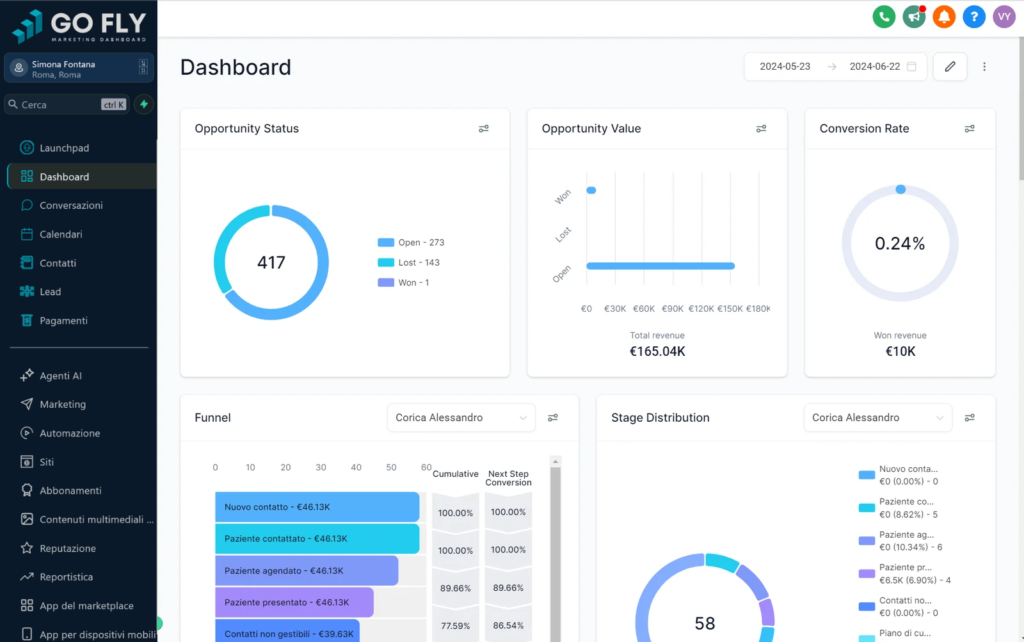
Task: Toggle the Lost legend entry visibility
Action: 408,263
